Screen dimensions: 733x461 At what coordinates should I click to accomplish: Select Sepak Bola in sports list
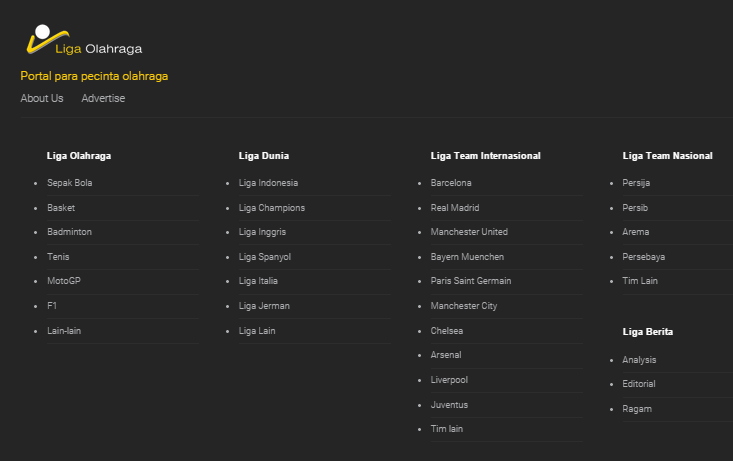click(x=69, y=183)
